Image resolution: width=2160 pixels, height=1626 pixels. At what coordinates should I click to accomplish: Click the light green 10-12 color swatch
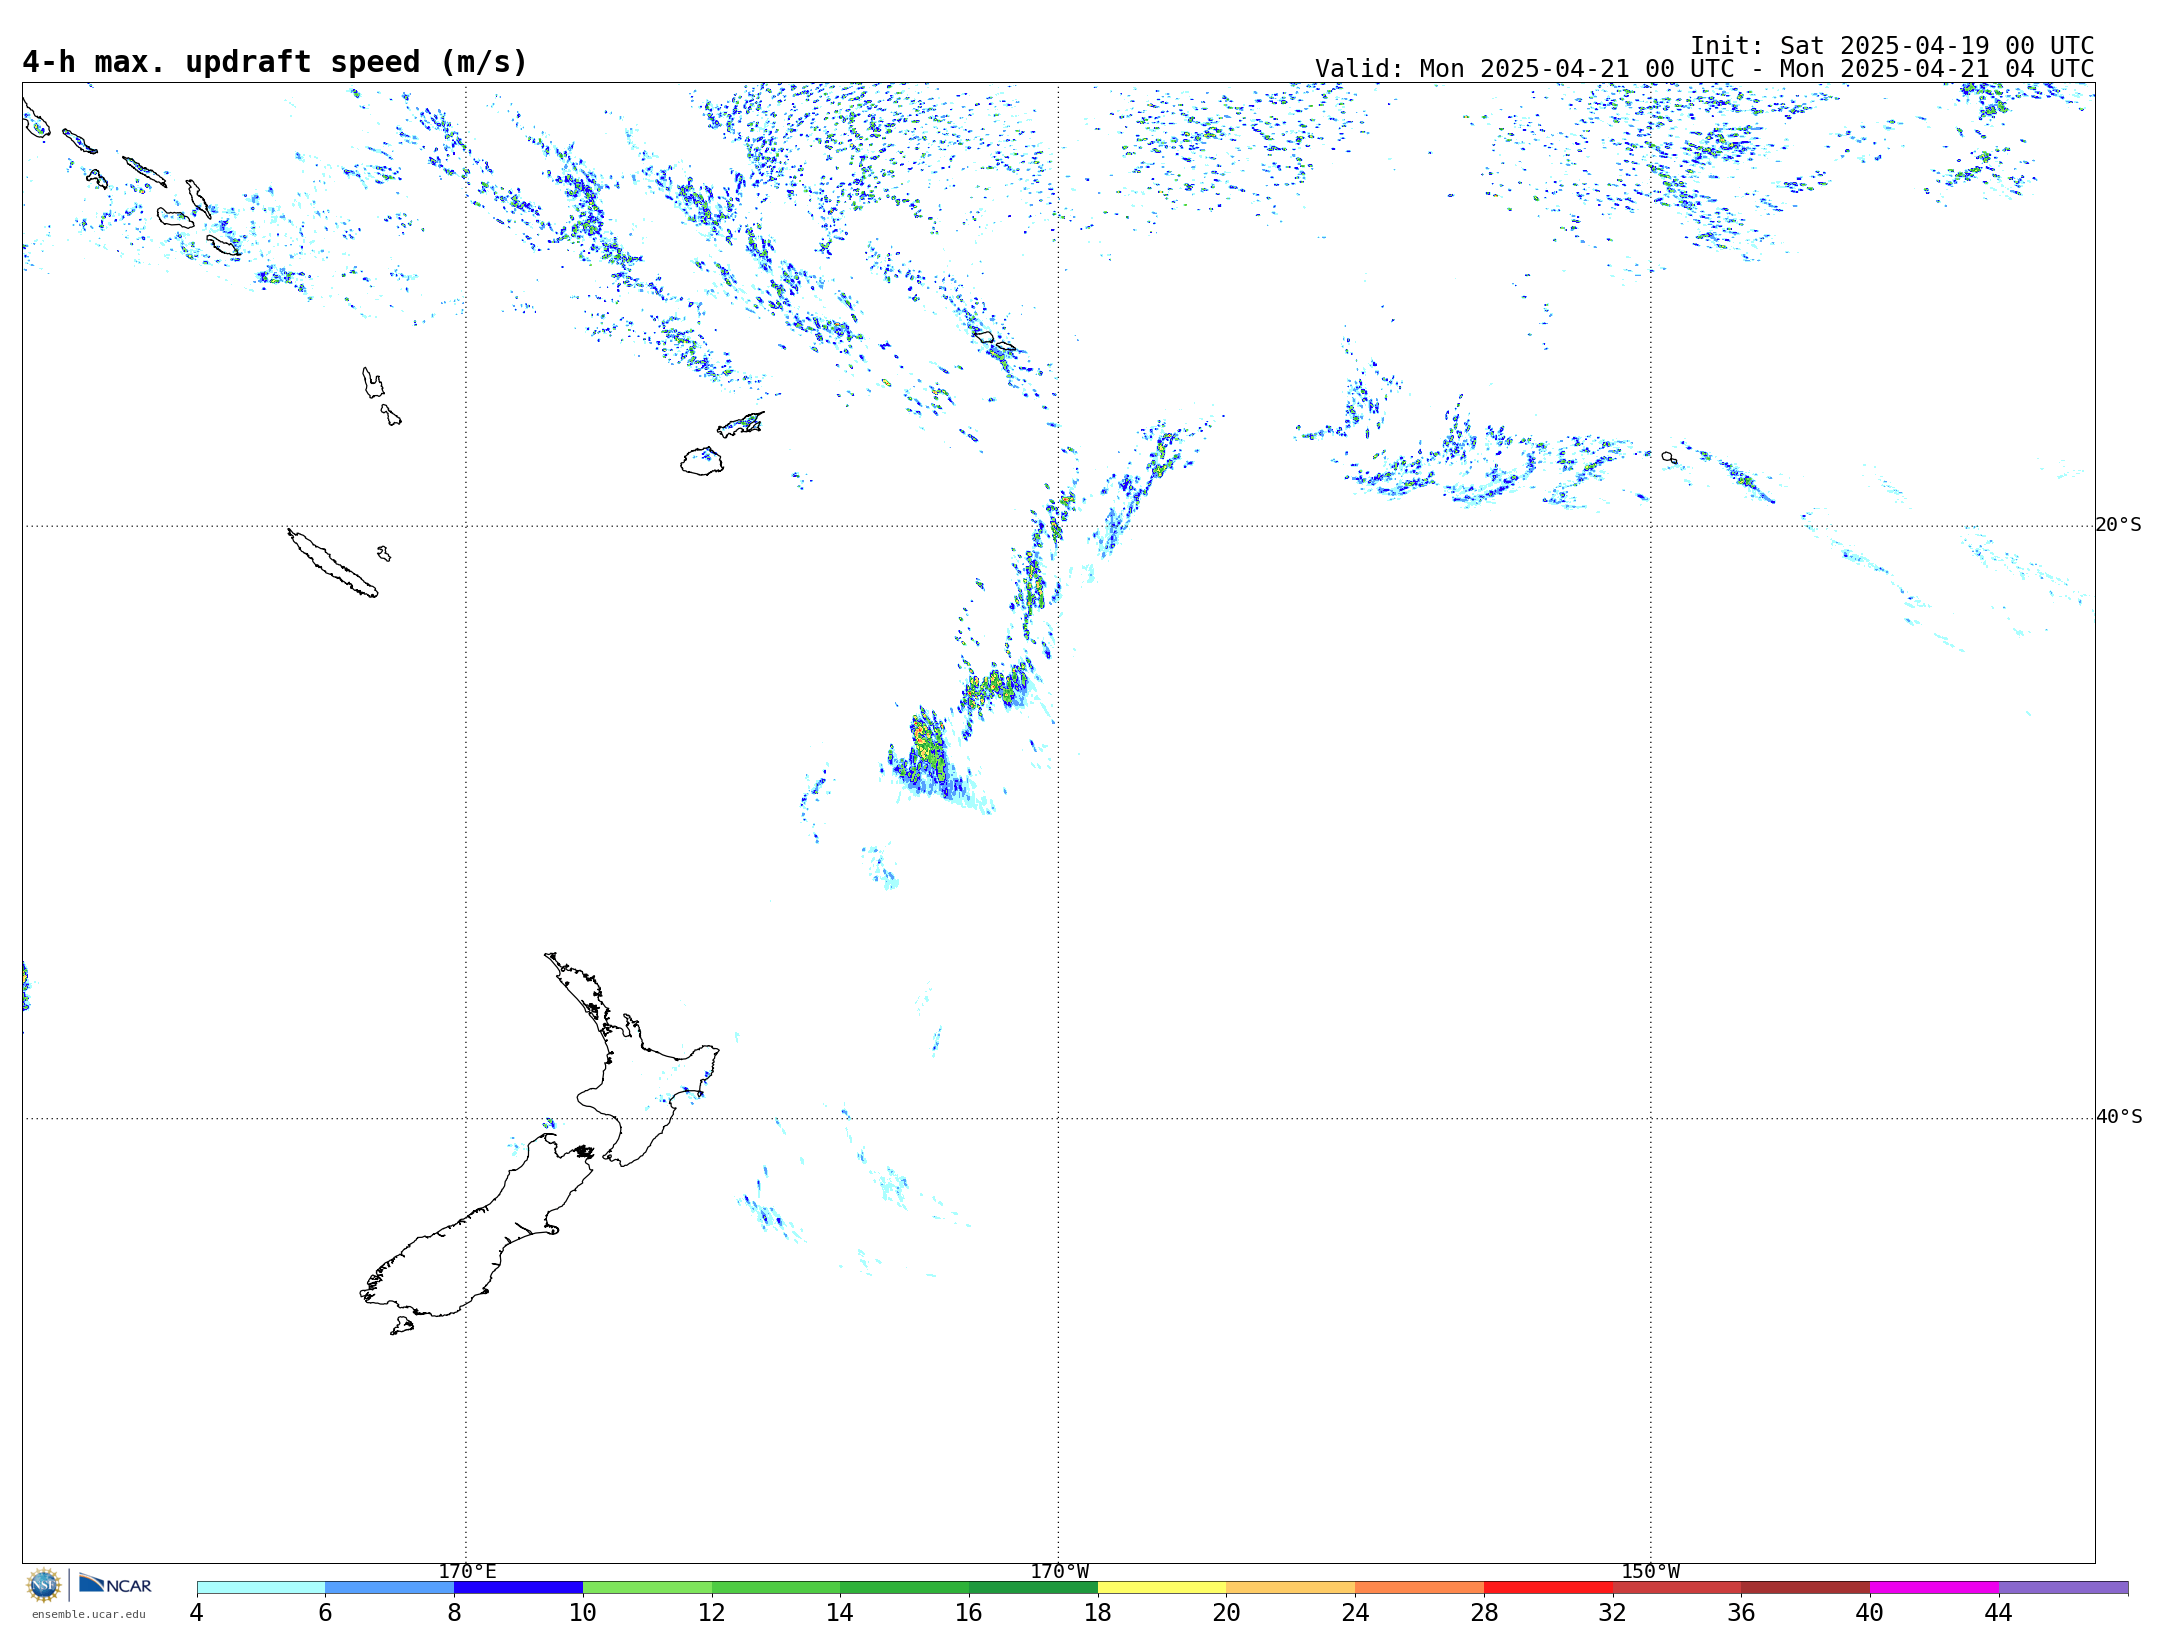(647, 1587)
